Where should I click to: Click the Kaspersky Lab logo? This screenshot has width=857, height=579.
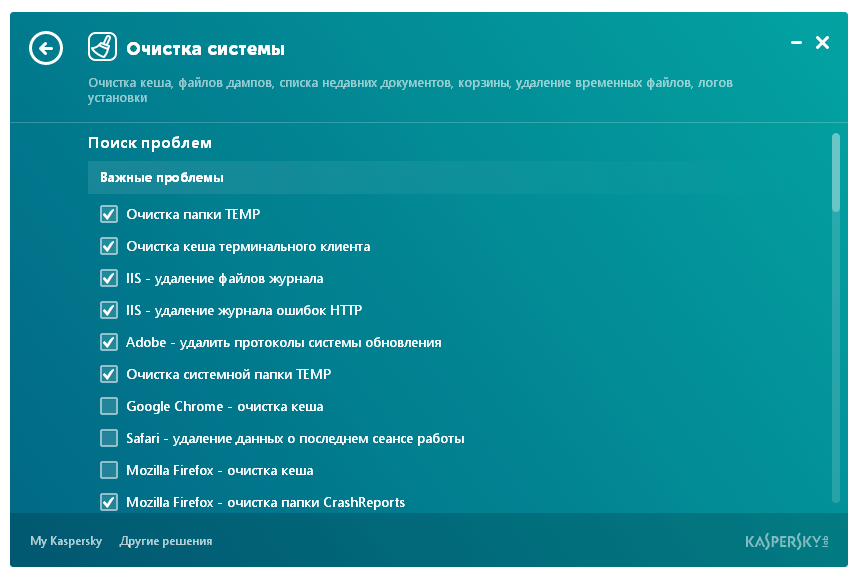pos(785,540)
